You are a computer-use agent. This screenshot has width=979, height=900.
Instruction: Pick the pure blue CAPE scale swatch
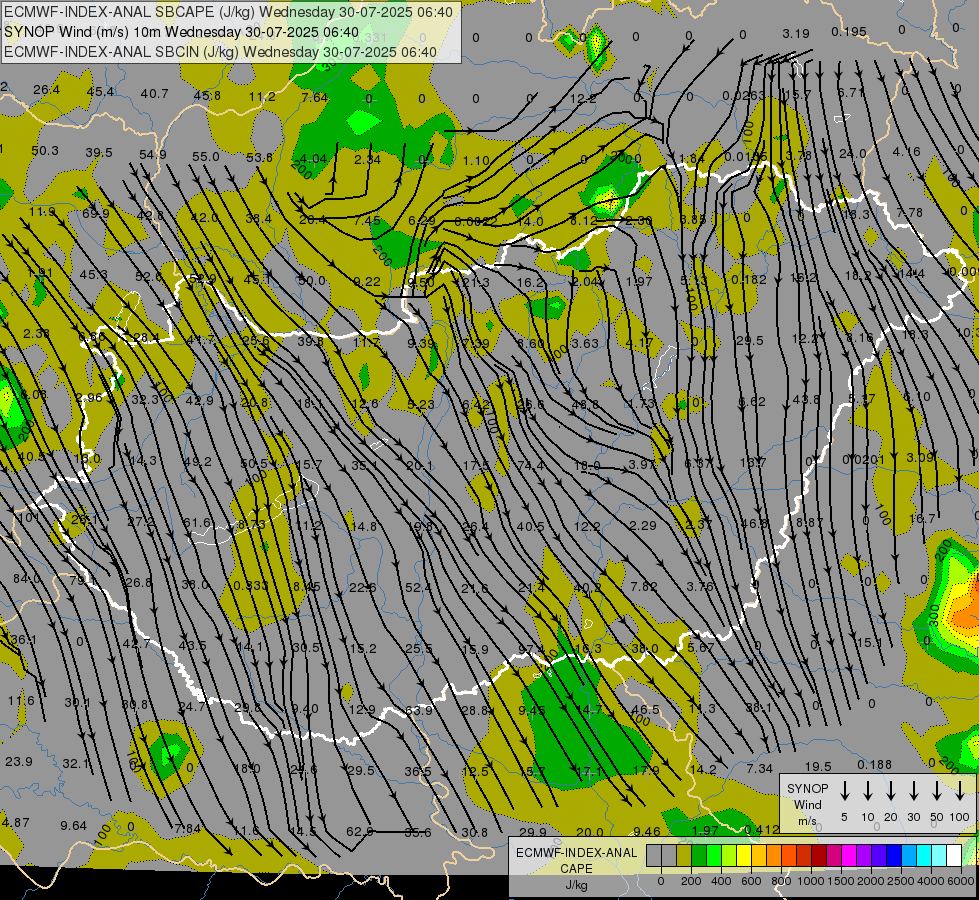893,855
